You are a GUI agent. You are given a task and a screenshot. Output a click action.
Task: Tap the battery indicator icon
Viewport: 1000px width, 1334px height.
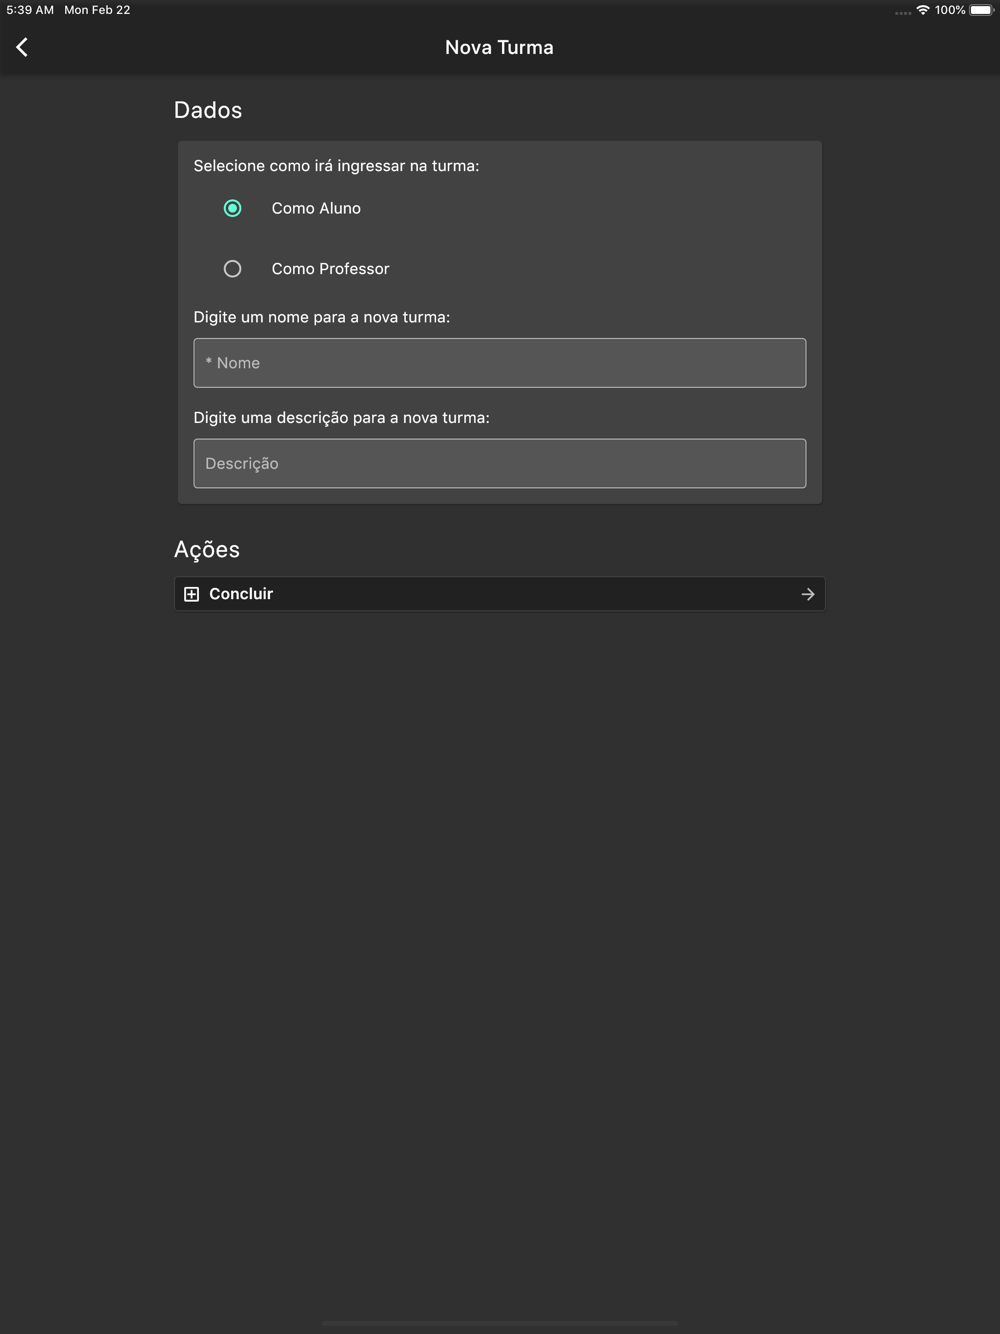click(x=981, y=10)
